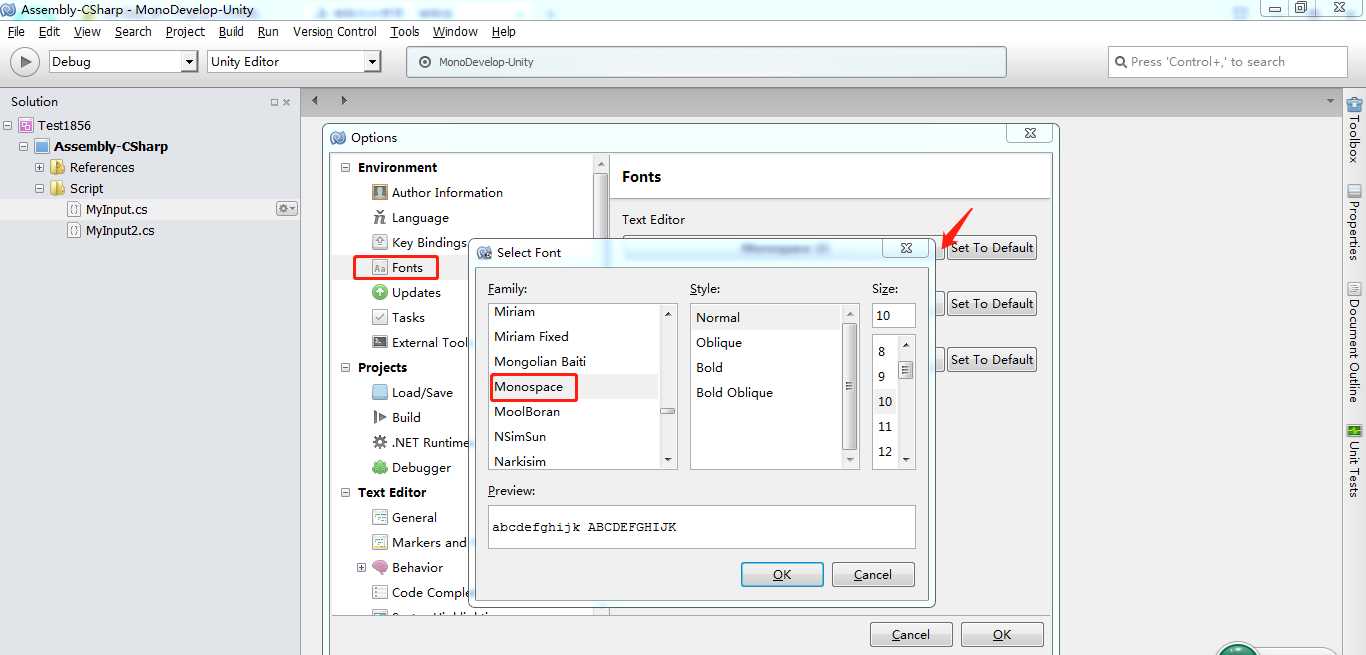The height and width of the screenshot is (655, 1366).
Task: Click the References folder icon
Action: pyautogui.click(x=58, y=167)
